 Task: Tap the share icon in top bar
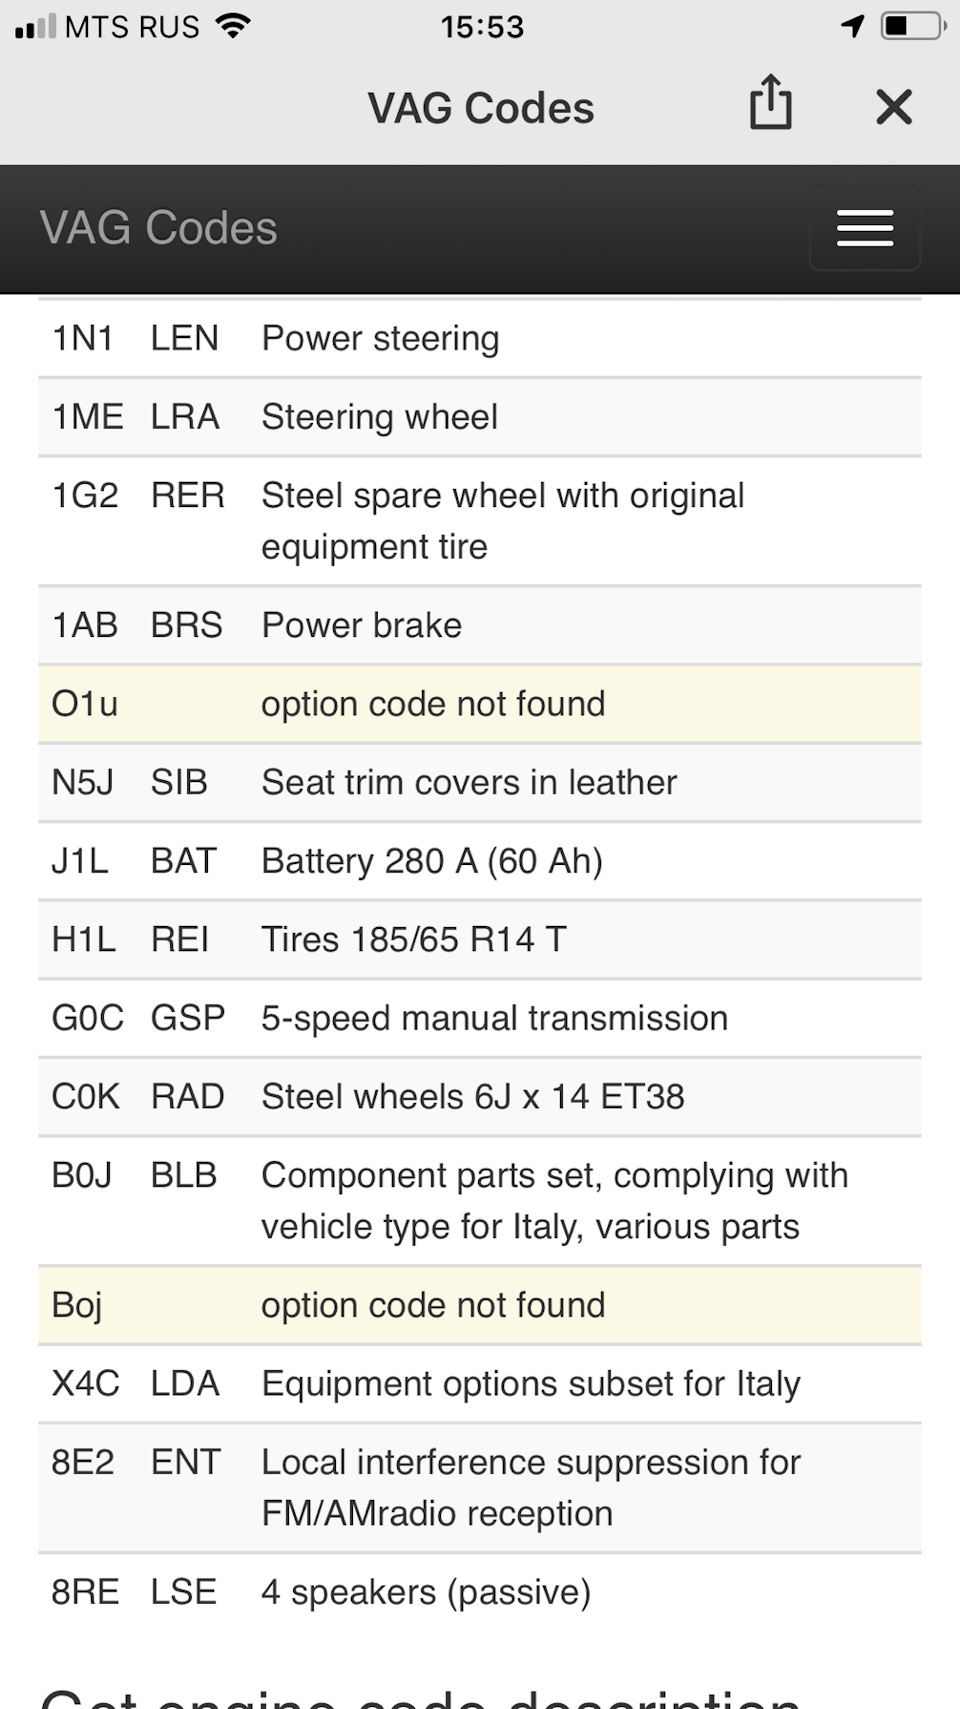770,103
